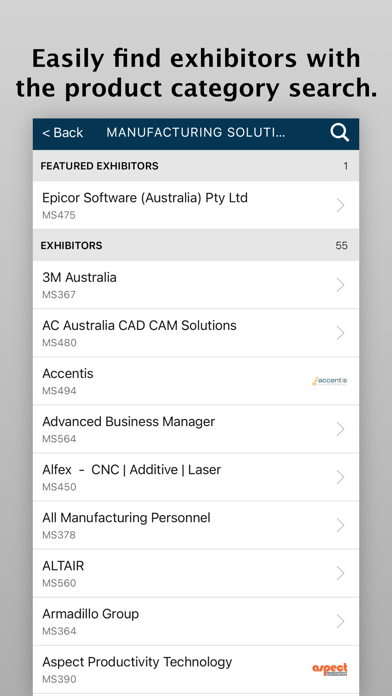The image size is (392, 696).
Task: Tap chevron for All Manufacturing Personnel
Action: tap(341, 526)
